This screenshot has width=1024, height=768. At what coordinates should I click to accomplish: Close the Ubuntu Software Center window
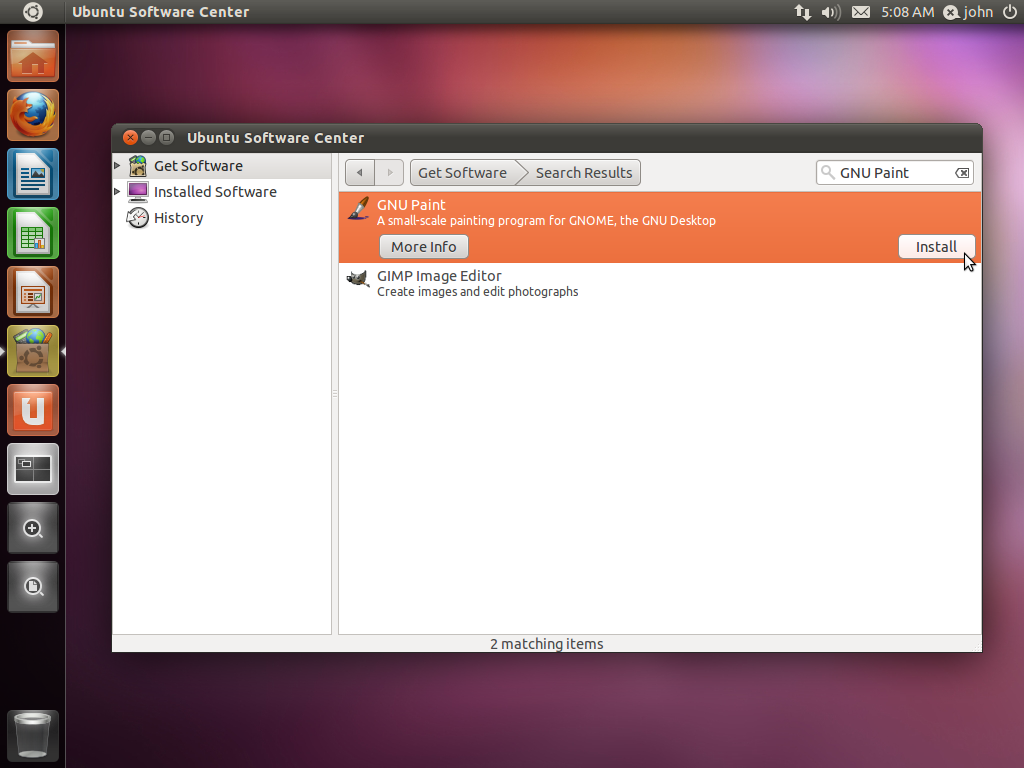[131, 138]
